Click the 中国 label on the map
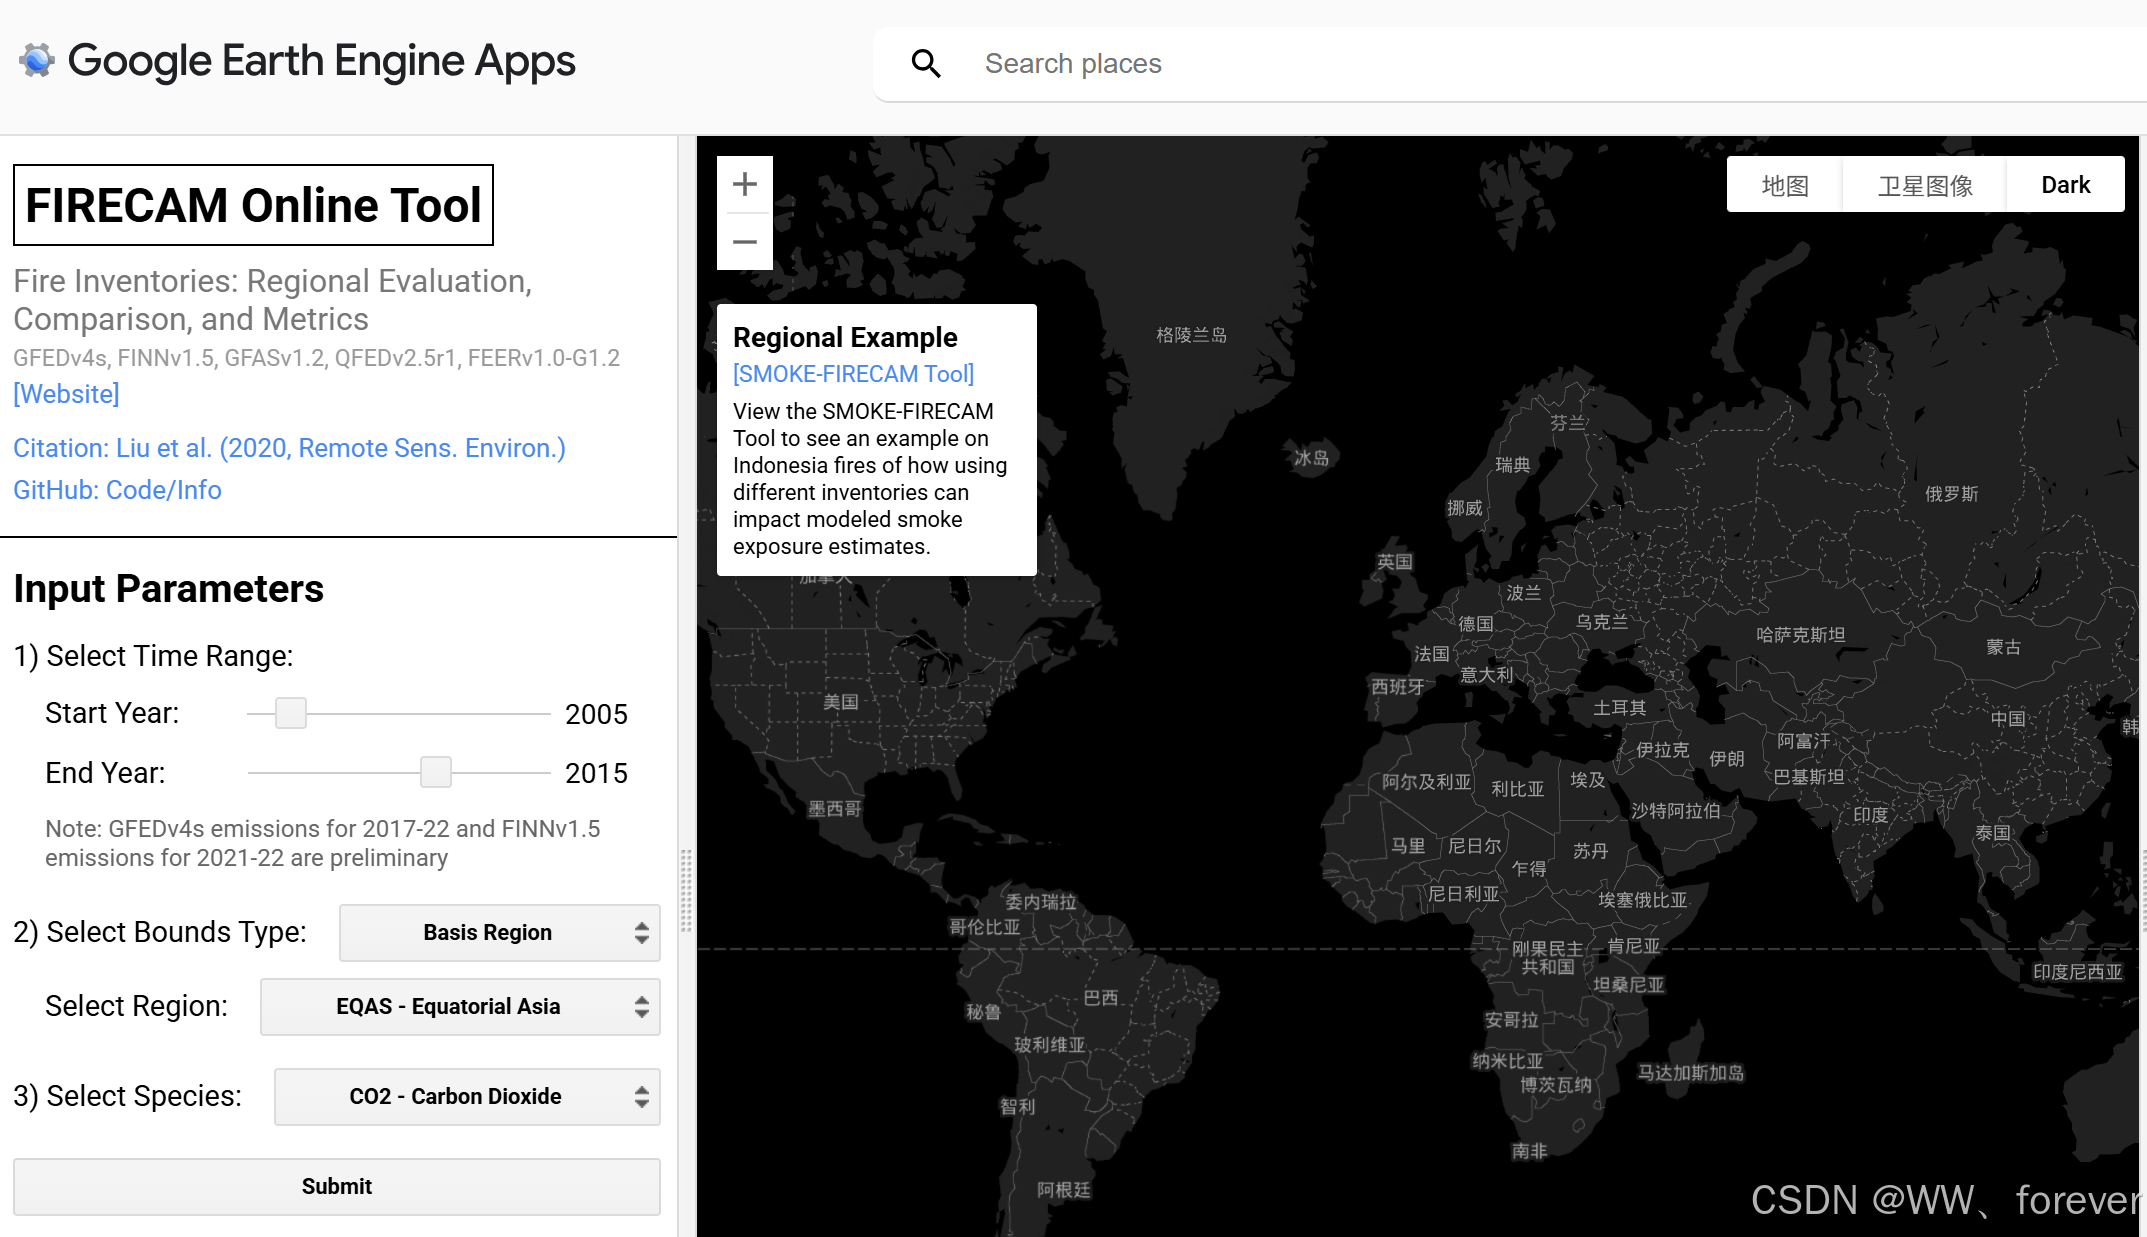 point(2008,719)
